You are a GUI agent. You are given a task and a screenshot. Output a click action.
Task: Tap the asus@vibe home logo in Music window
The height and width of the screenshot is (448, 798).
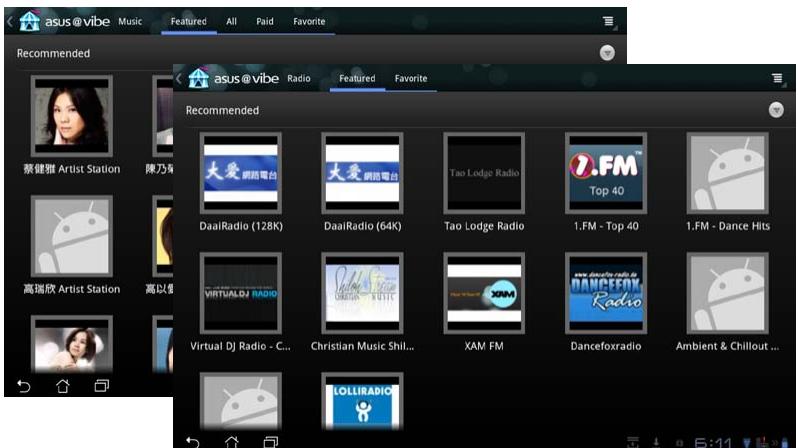point(30,21)
